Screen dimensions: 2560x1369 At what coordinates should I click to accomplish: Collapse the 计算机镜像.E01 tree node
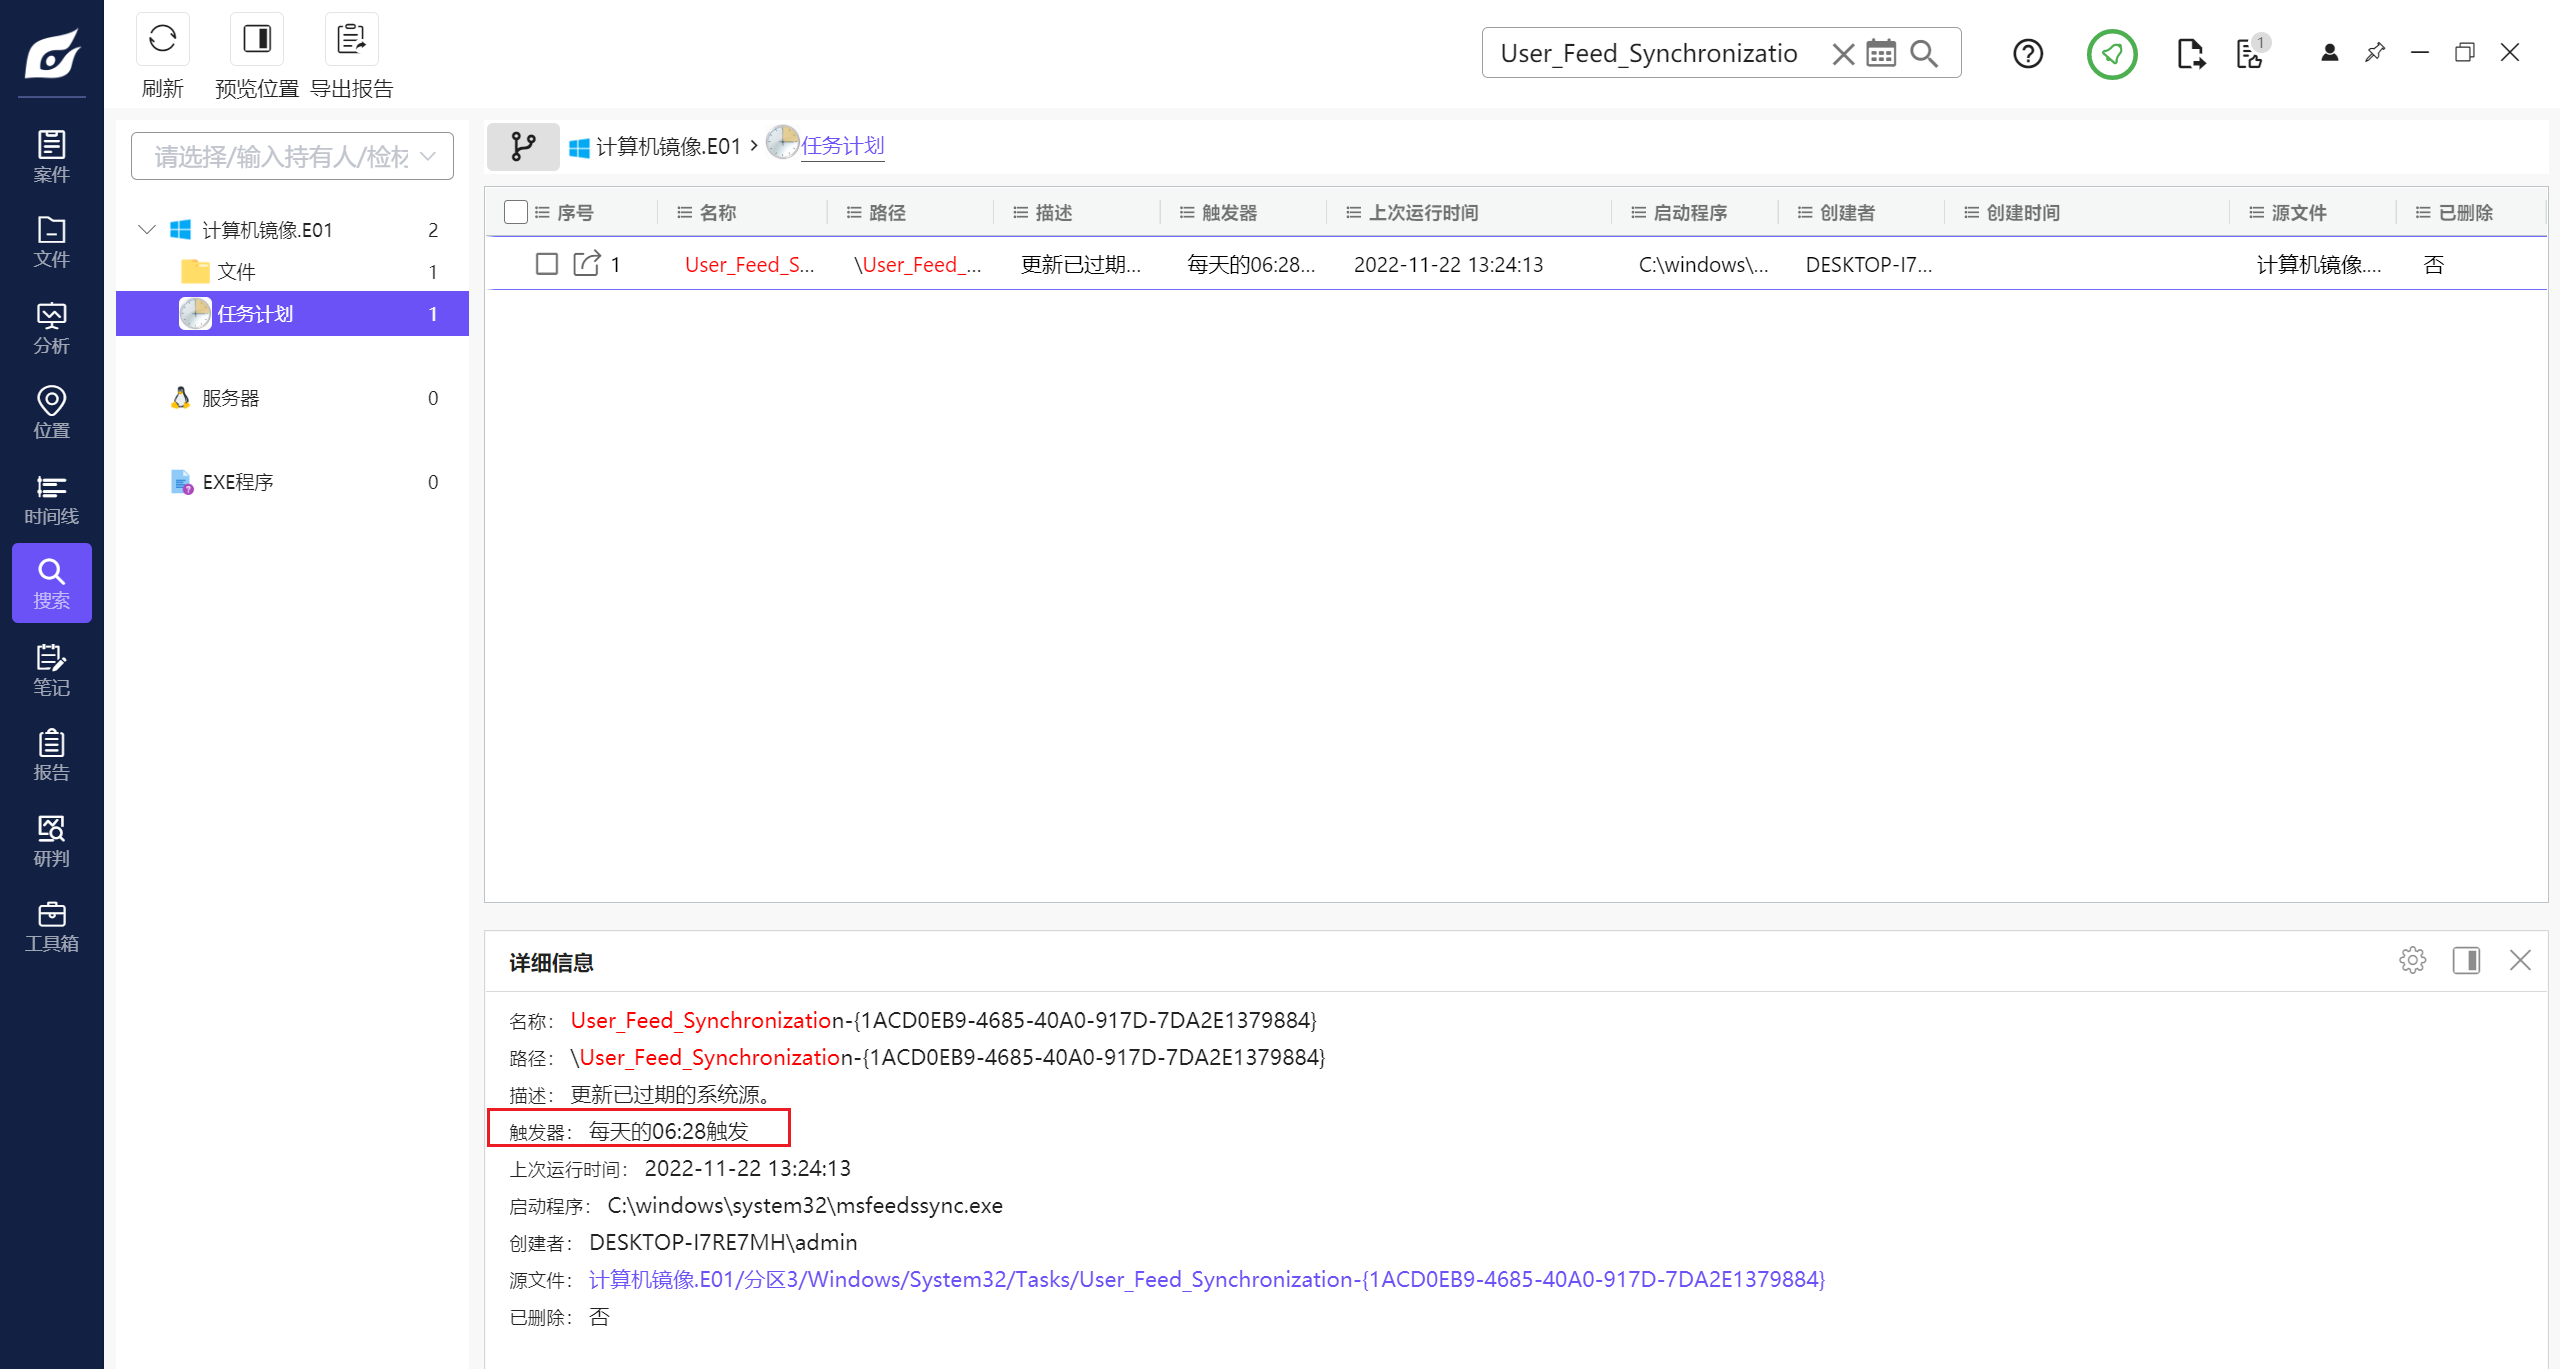[x=147, y=230]
